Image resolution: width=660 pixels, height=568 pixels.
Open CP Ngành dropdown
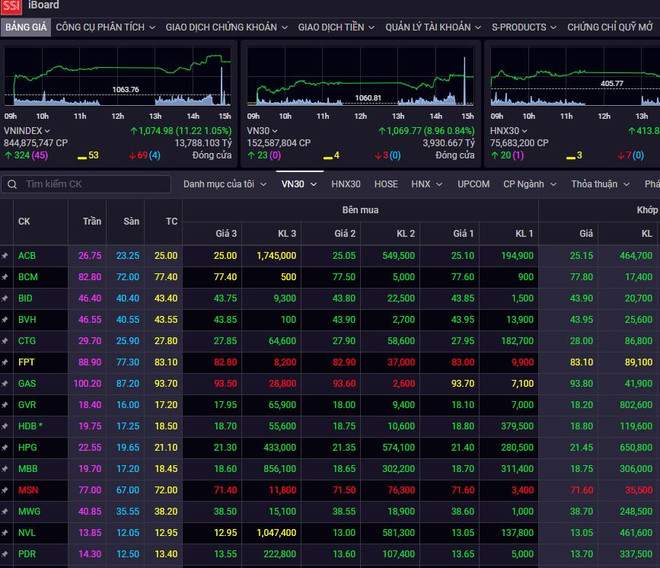click(x=530, y=184)
